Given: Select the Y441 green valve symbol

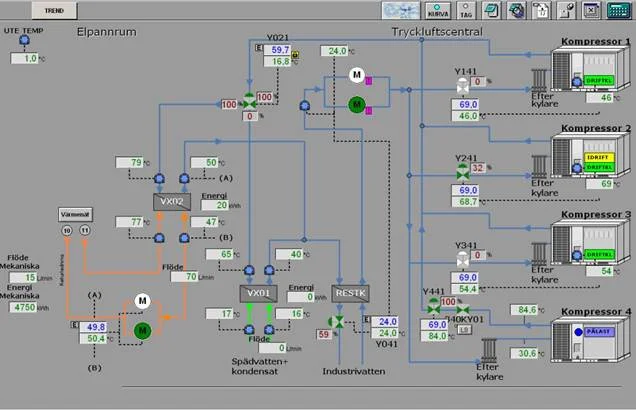Looking at the screenshot, I should (x=434, y=306).
